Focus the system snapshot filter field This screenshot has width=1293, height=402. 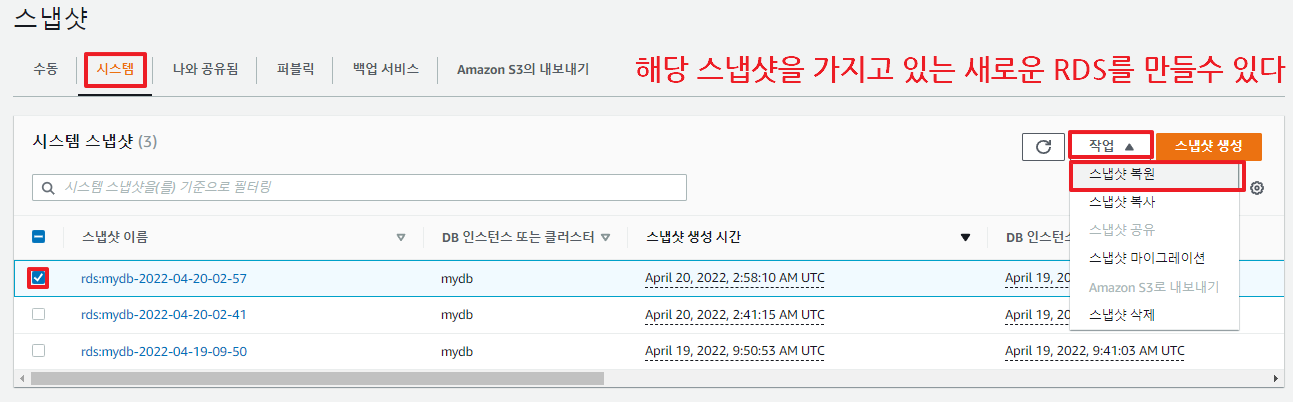coord(360,188)
